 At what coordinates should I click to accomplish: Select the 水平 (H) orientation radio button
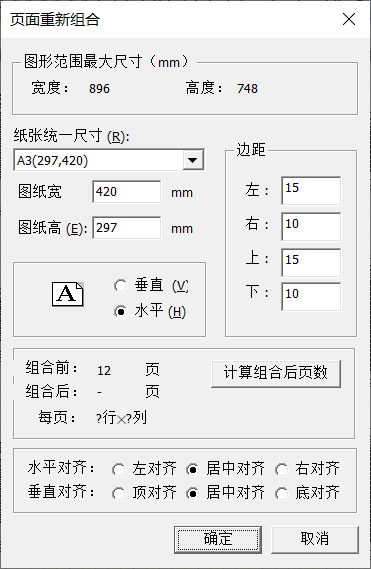pyautogui.click(x=121, y=312)
